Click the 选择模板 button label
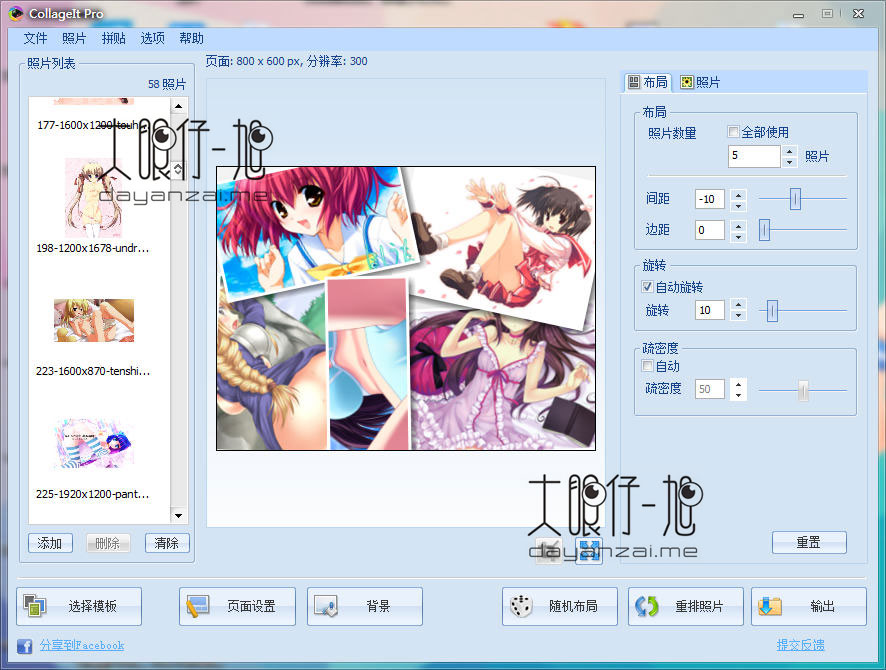This screenshot has height=670, width=886. coord(93,606)
